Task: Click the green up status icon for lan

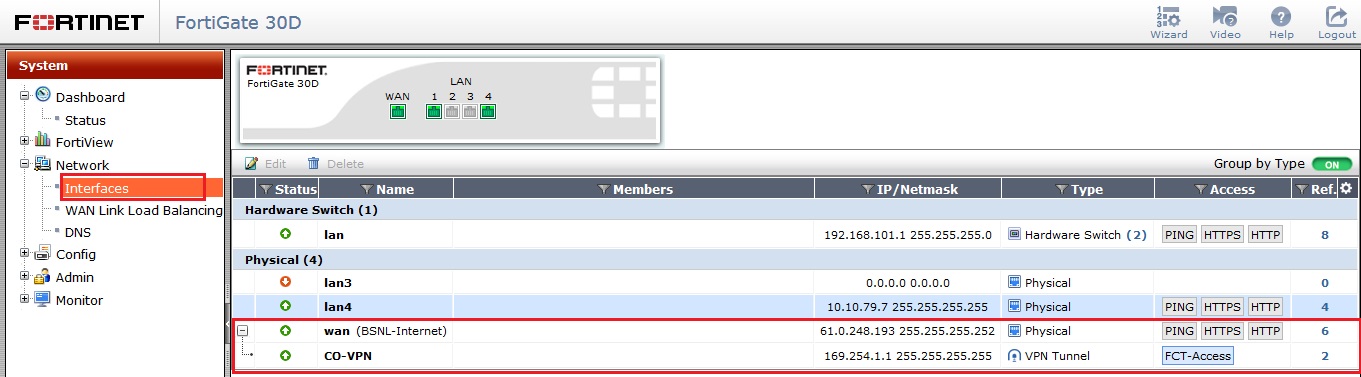Action: (285, 235)
